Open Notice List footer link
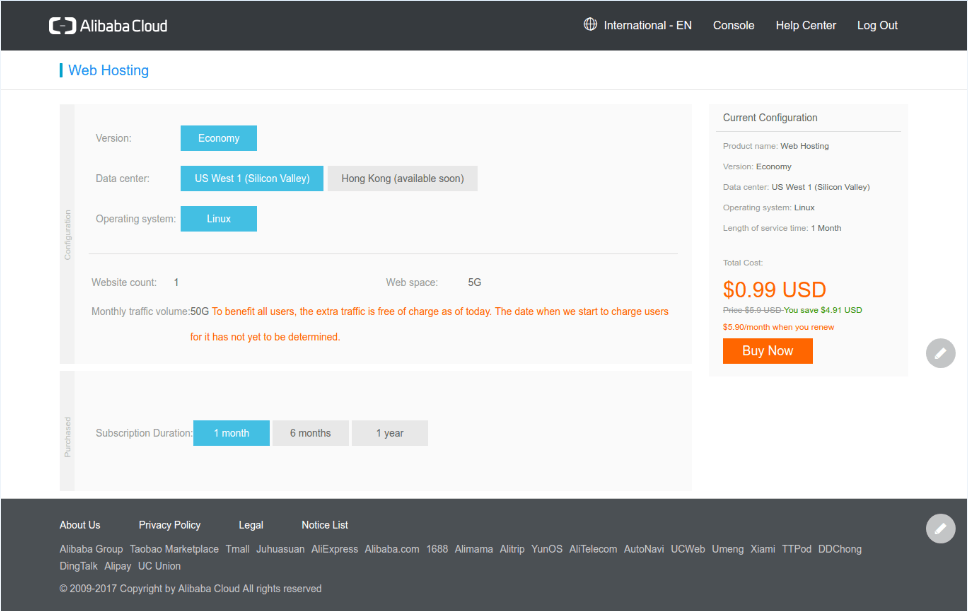 point(325,525)
